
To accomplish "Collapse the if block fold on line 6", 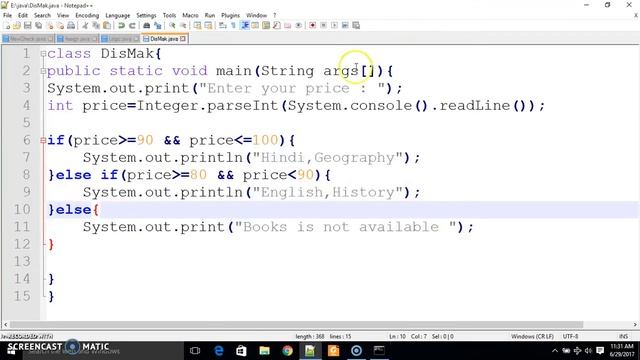I will (x=43, y=140).
